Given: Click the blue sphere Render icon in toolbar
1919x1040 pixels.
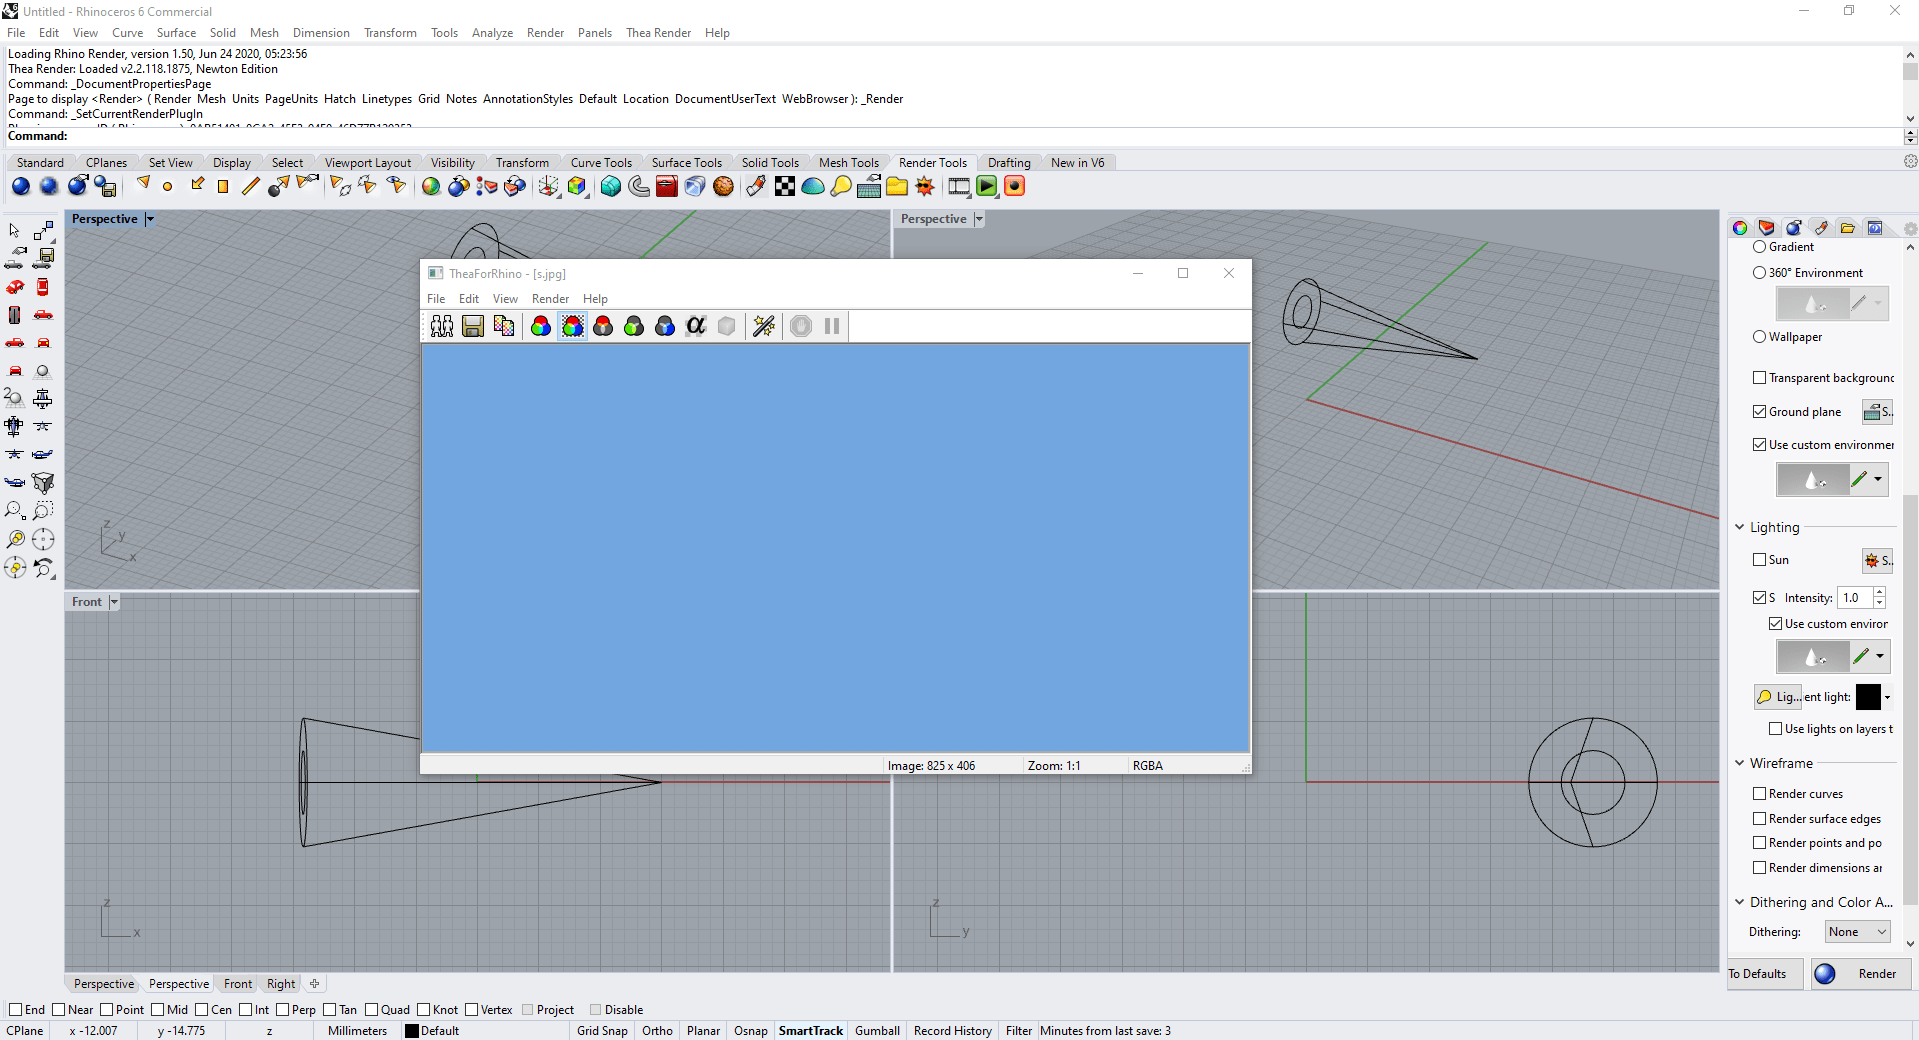Looking at the screenshot, I should point(21,186).
